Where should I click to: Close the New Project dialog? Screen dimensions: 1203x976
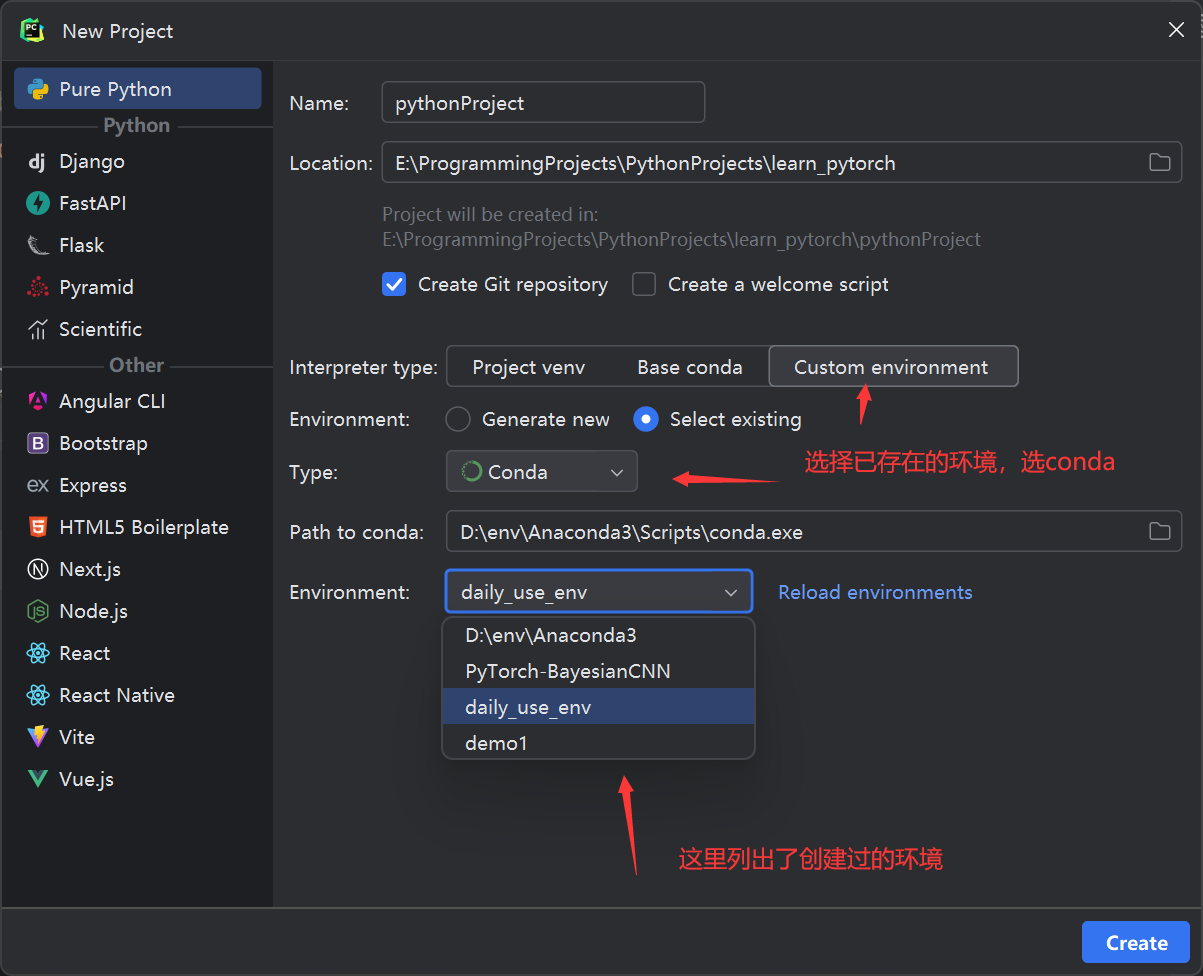point(1176,30)
